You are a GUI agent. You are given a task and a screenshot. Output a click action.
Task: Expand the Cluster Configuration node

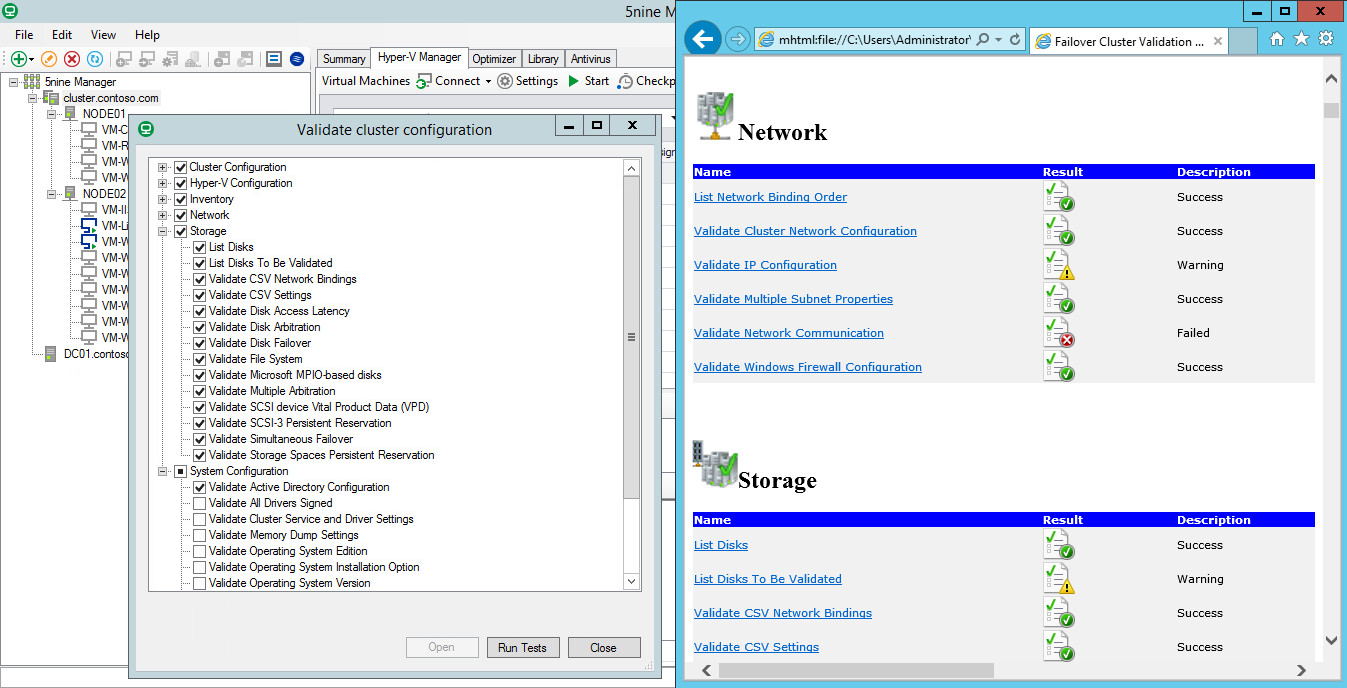click(x=163, y=167)
